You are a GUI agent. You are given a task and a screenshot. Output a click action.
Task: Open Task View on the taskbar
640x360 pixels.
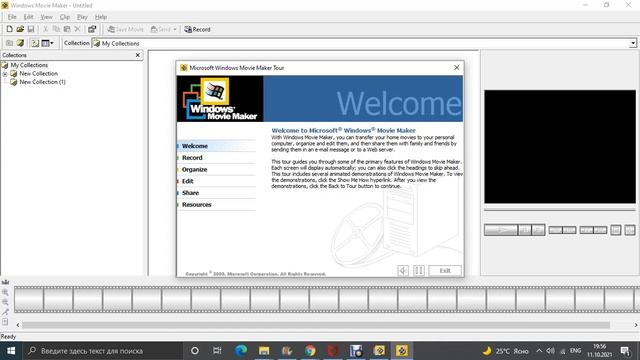[217, 351]
